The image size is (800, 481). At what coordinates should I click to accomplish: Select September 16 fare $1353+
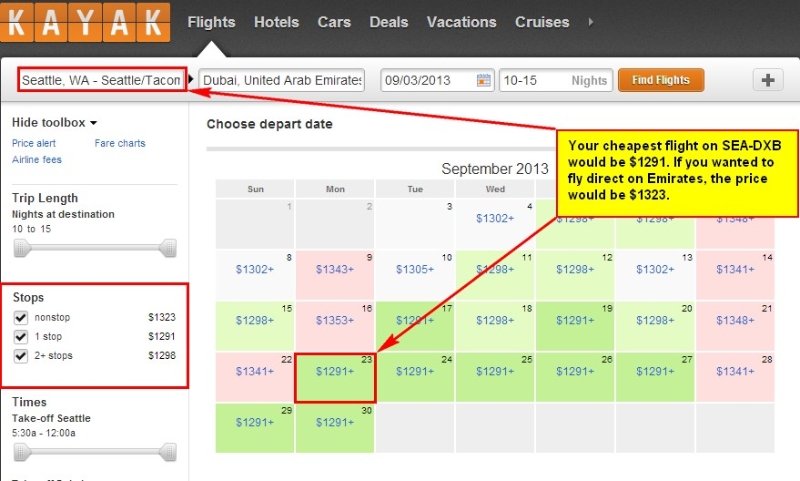click(335, 320)
